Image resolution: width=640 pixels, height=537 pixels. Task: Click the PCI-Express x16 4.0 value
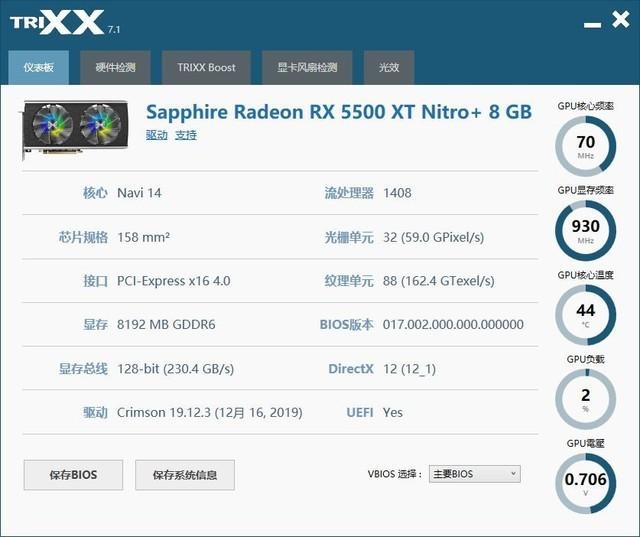pyautogui.click(x=173, y=281)
